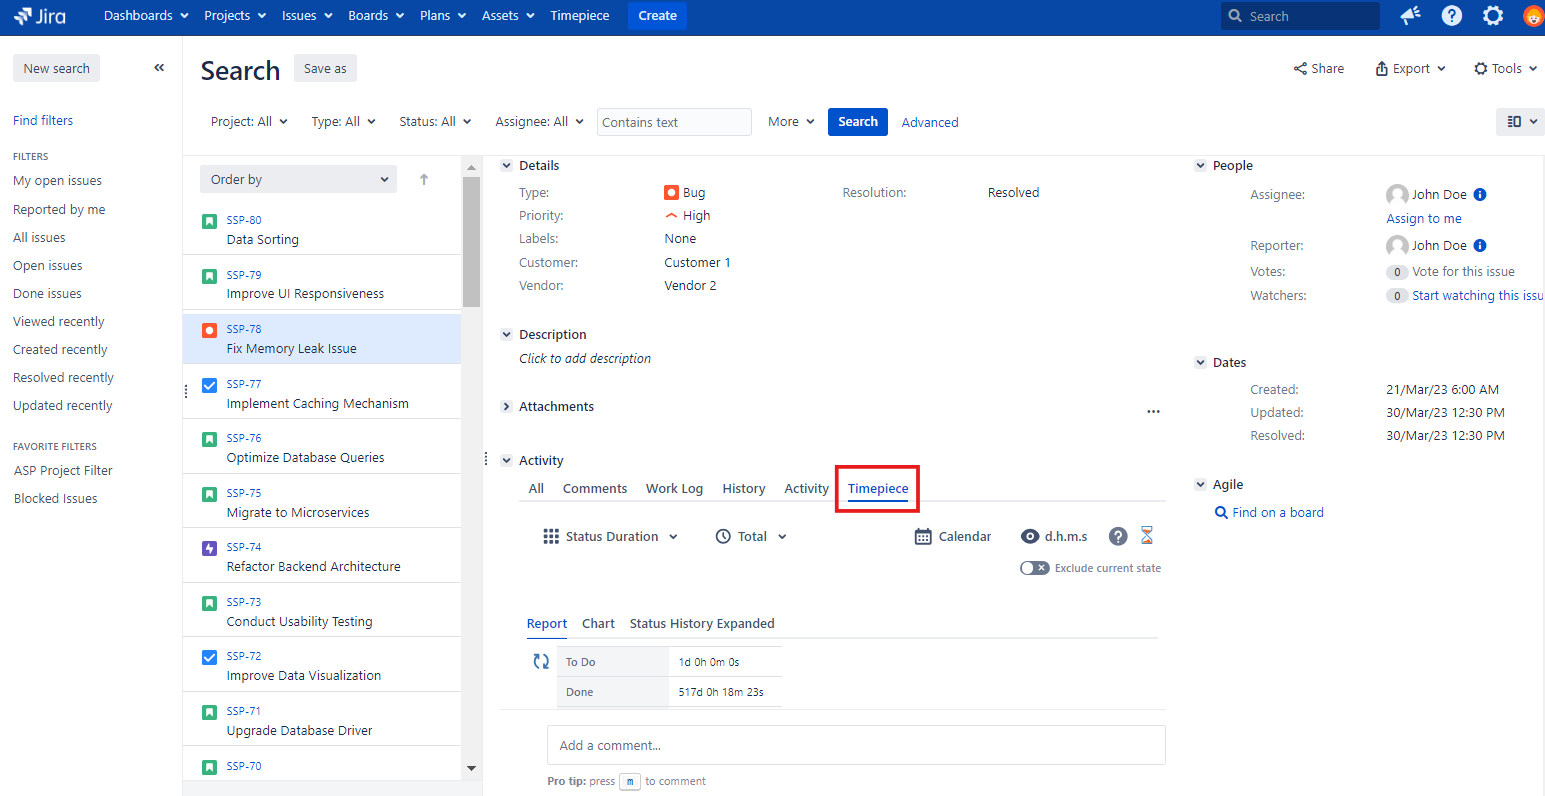
Task: Click the Timepiece hourglass icon
Action: pyautogui.click(x=1147, y=536)
